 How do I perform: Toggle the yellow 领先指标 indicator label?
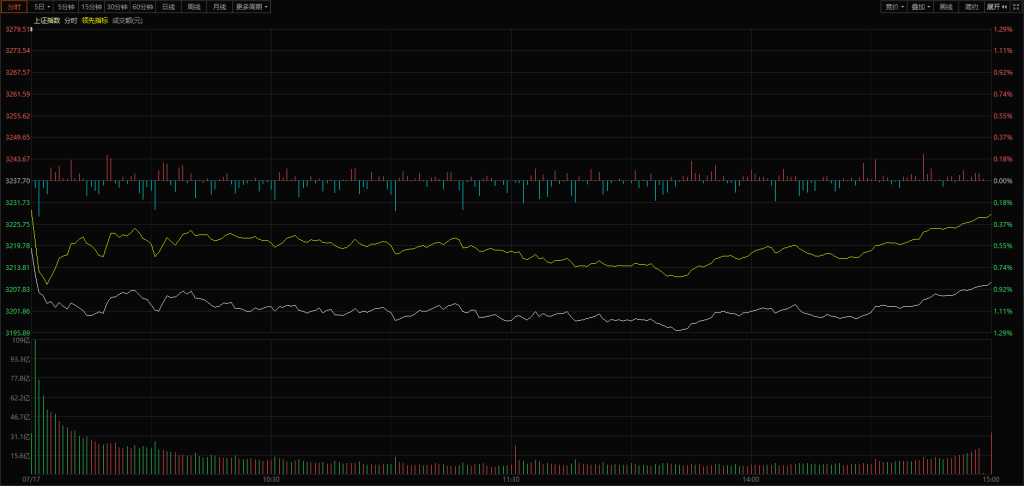point(95,20)
